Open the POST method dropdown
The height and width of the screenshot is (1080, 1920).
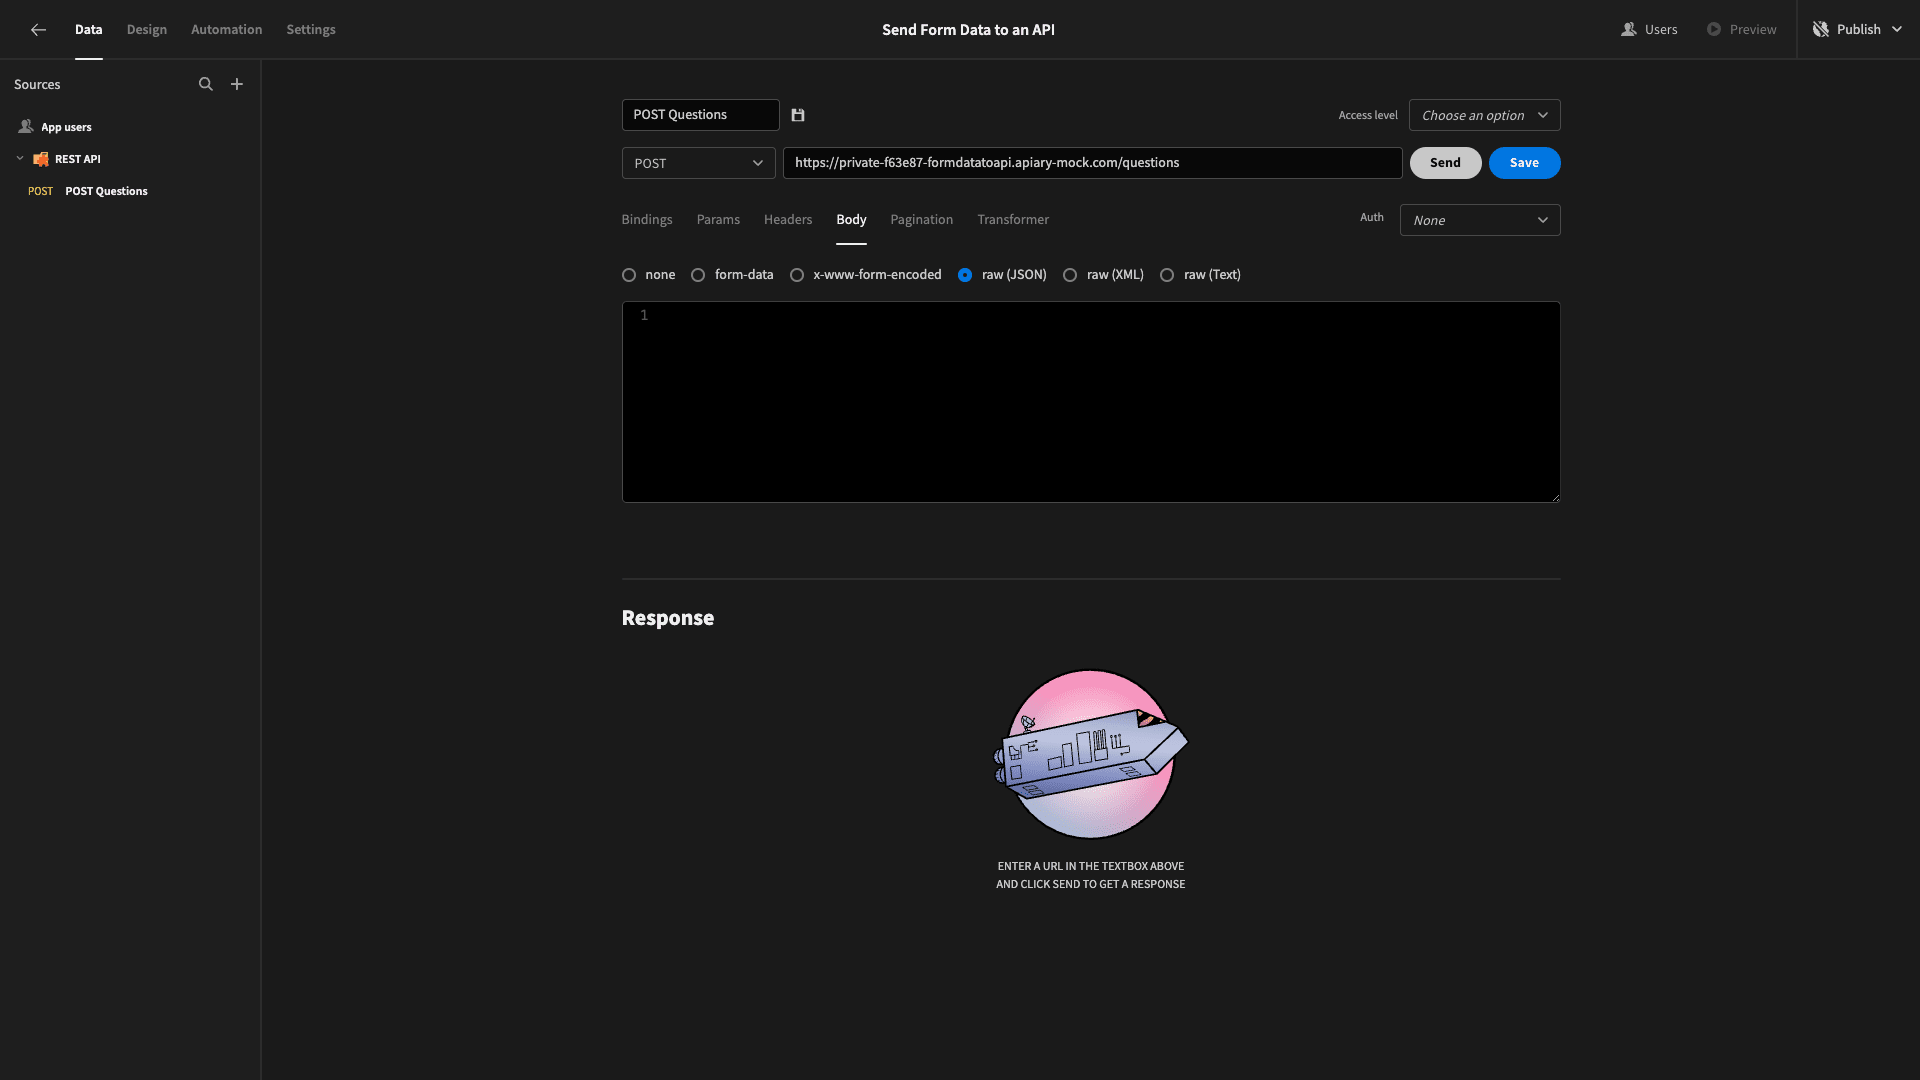(x=698, y=163)
